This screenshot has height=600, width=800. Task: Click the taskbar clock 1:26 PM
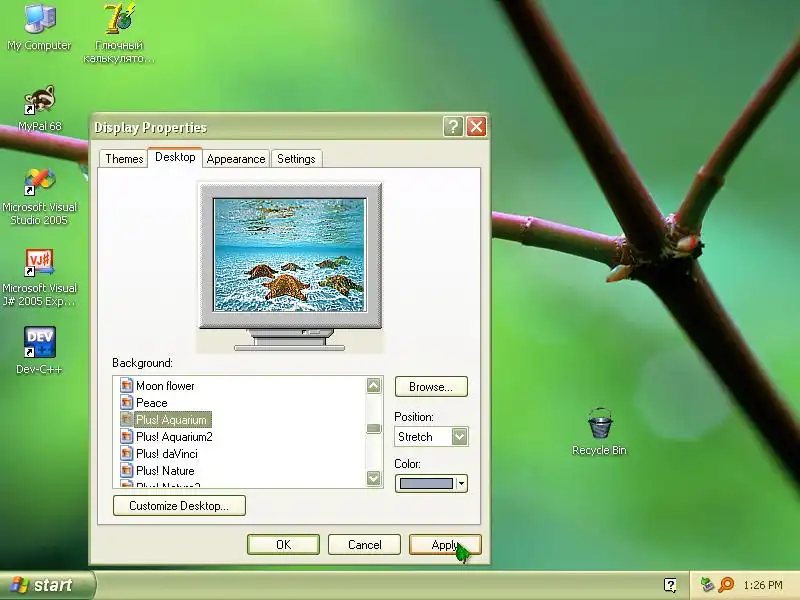[763, 585]
